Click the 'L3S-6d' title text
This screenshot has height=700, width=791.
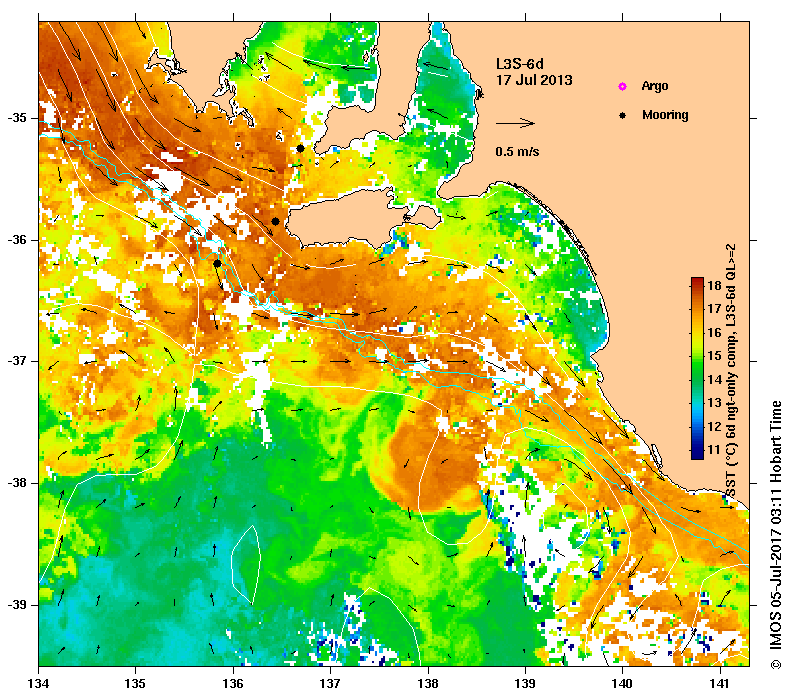[520, 64]
